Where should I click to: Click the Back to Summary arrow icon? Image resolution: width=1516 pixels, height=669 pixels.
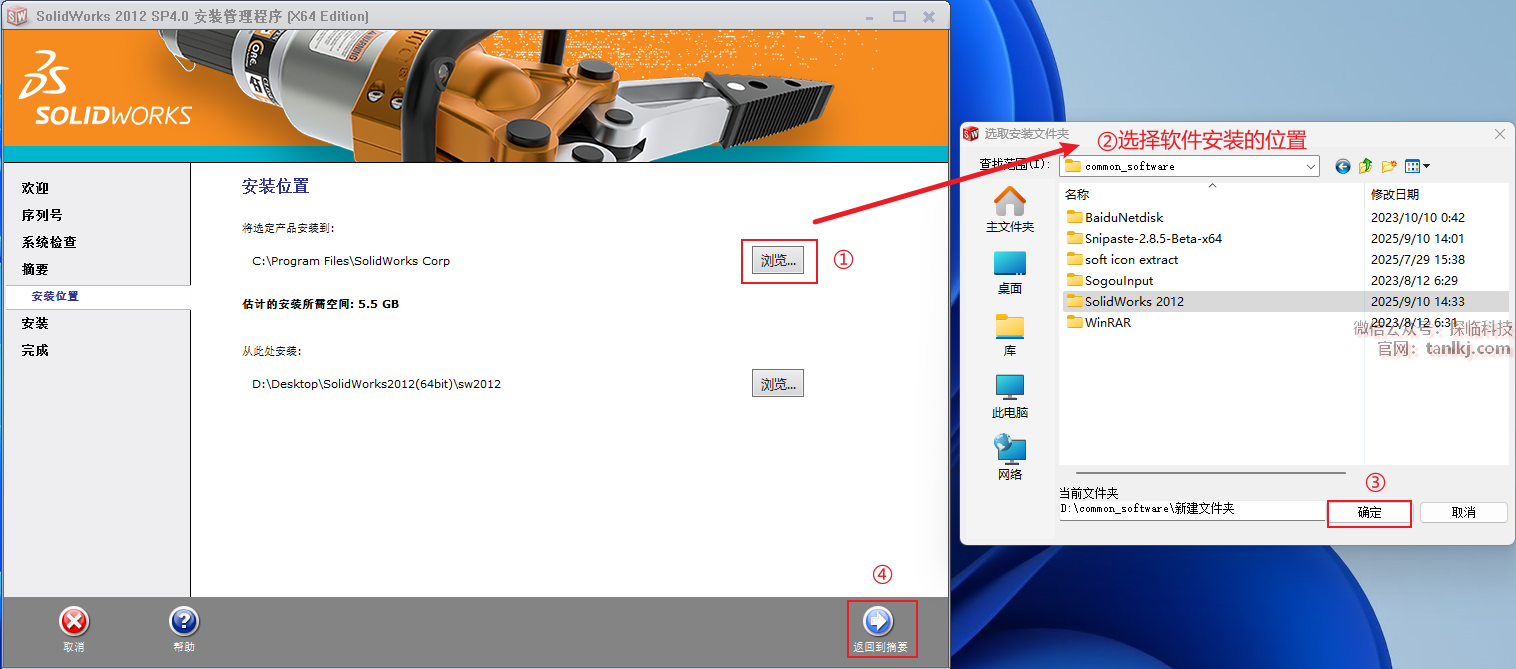click(x=877, y=621)
